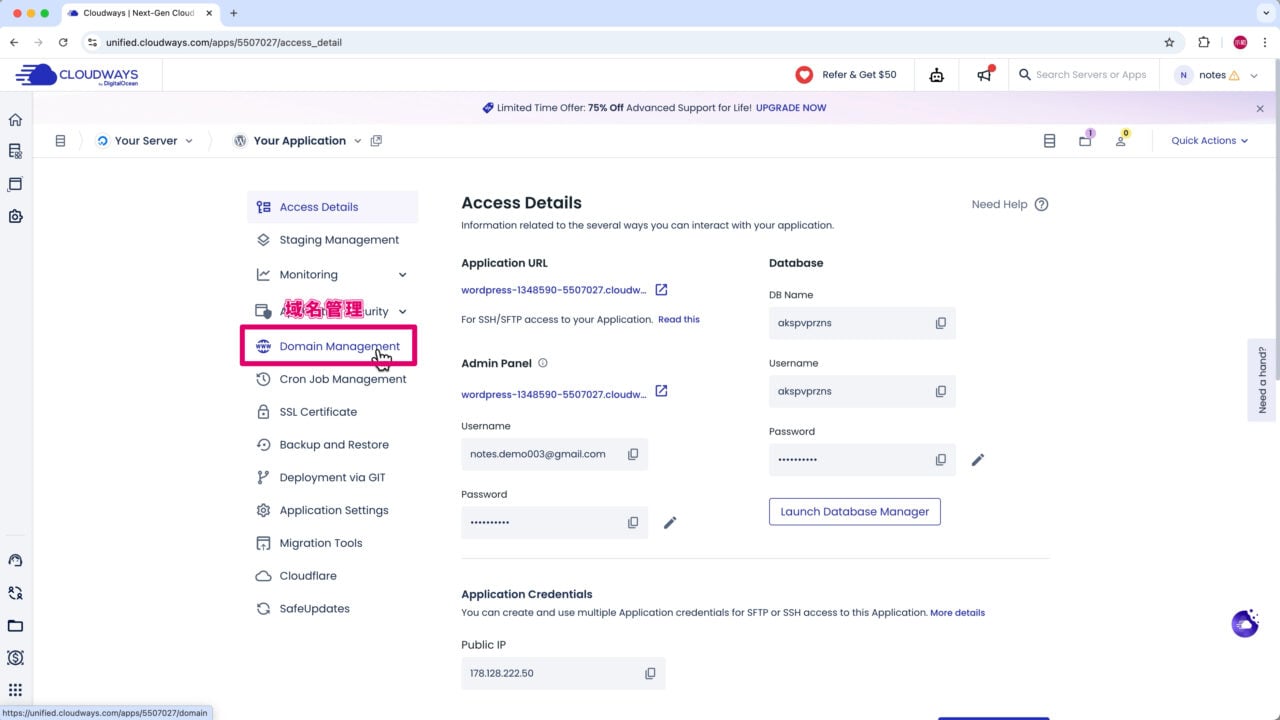The width and height of the screenshot is (1280, 720).
Task: Open SSL Certificate from the sidebar menu
Action: pos(318,411)
